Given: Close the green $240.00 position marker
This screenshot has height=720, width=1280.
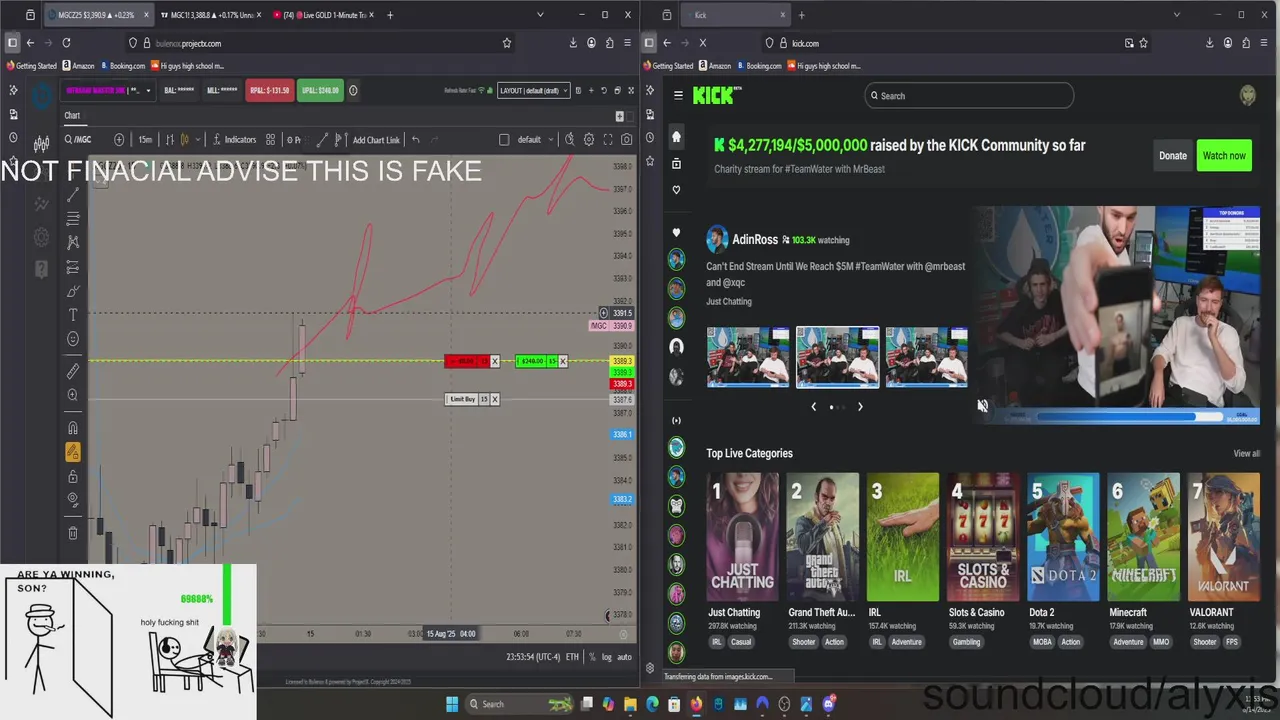Looking at the screenshot, I should point(563,361).
